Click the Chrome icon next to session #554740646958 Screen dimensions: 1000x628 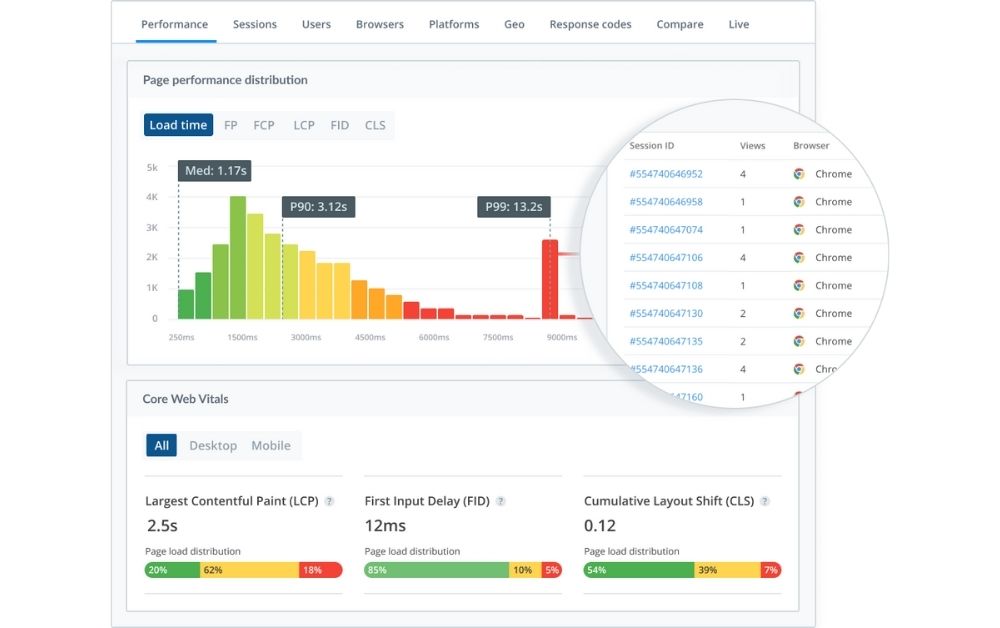pos(798,201)
